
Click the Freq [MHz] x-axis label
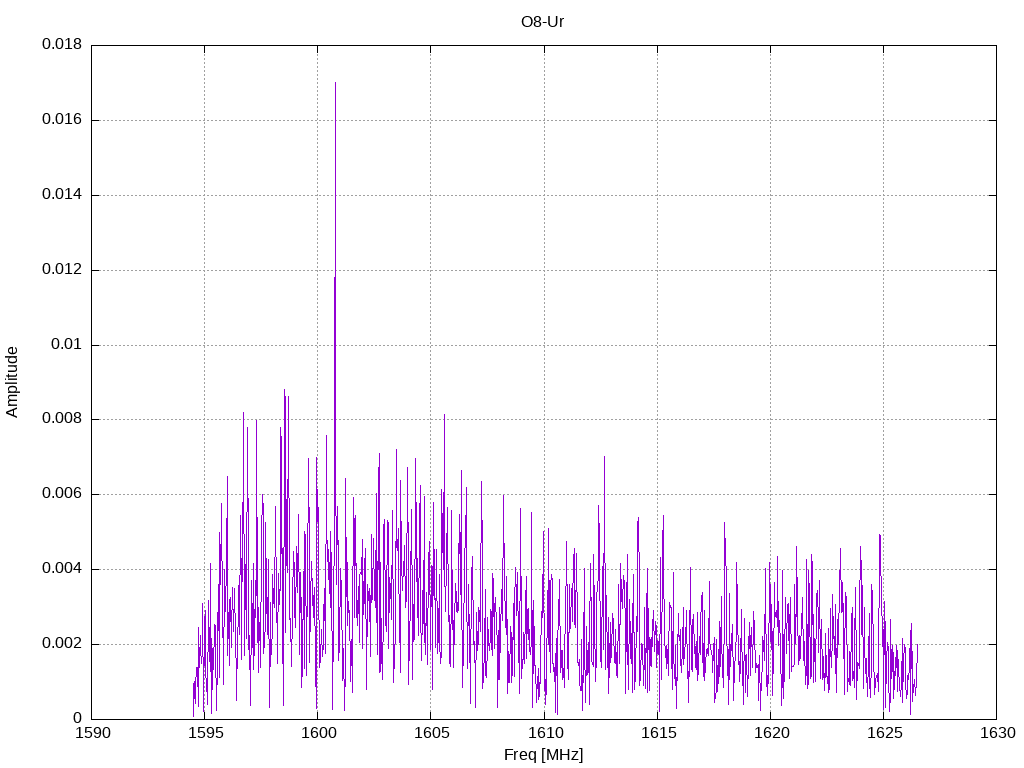point(543,755)
